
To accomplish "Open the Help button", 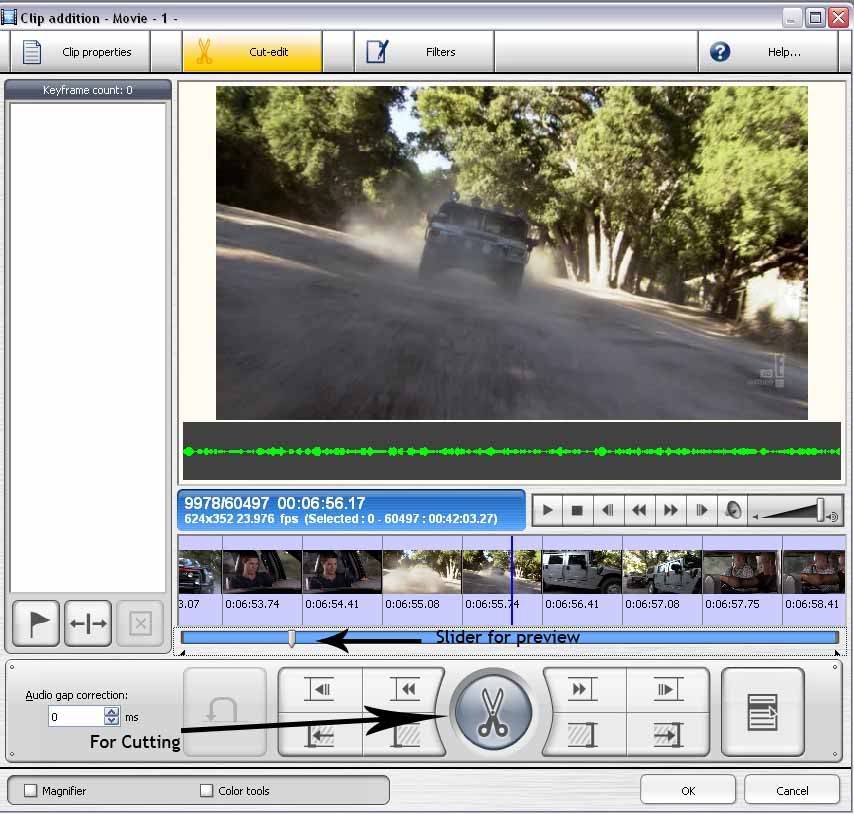I will point(768,52).
